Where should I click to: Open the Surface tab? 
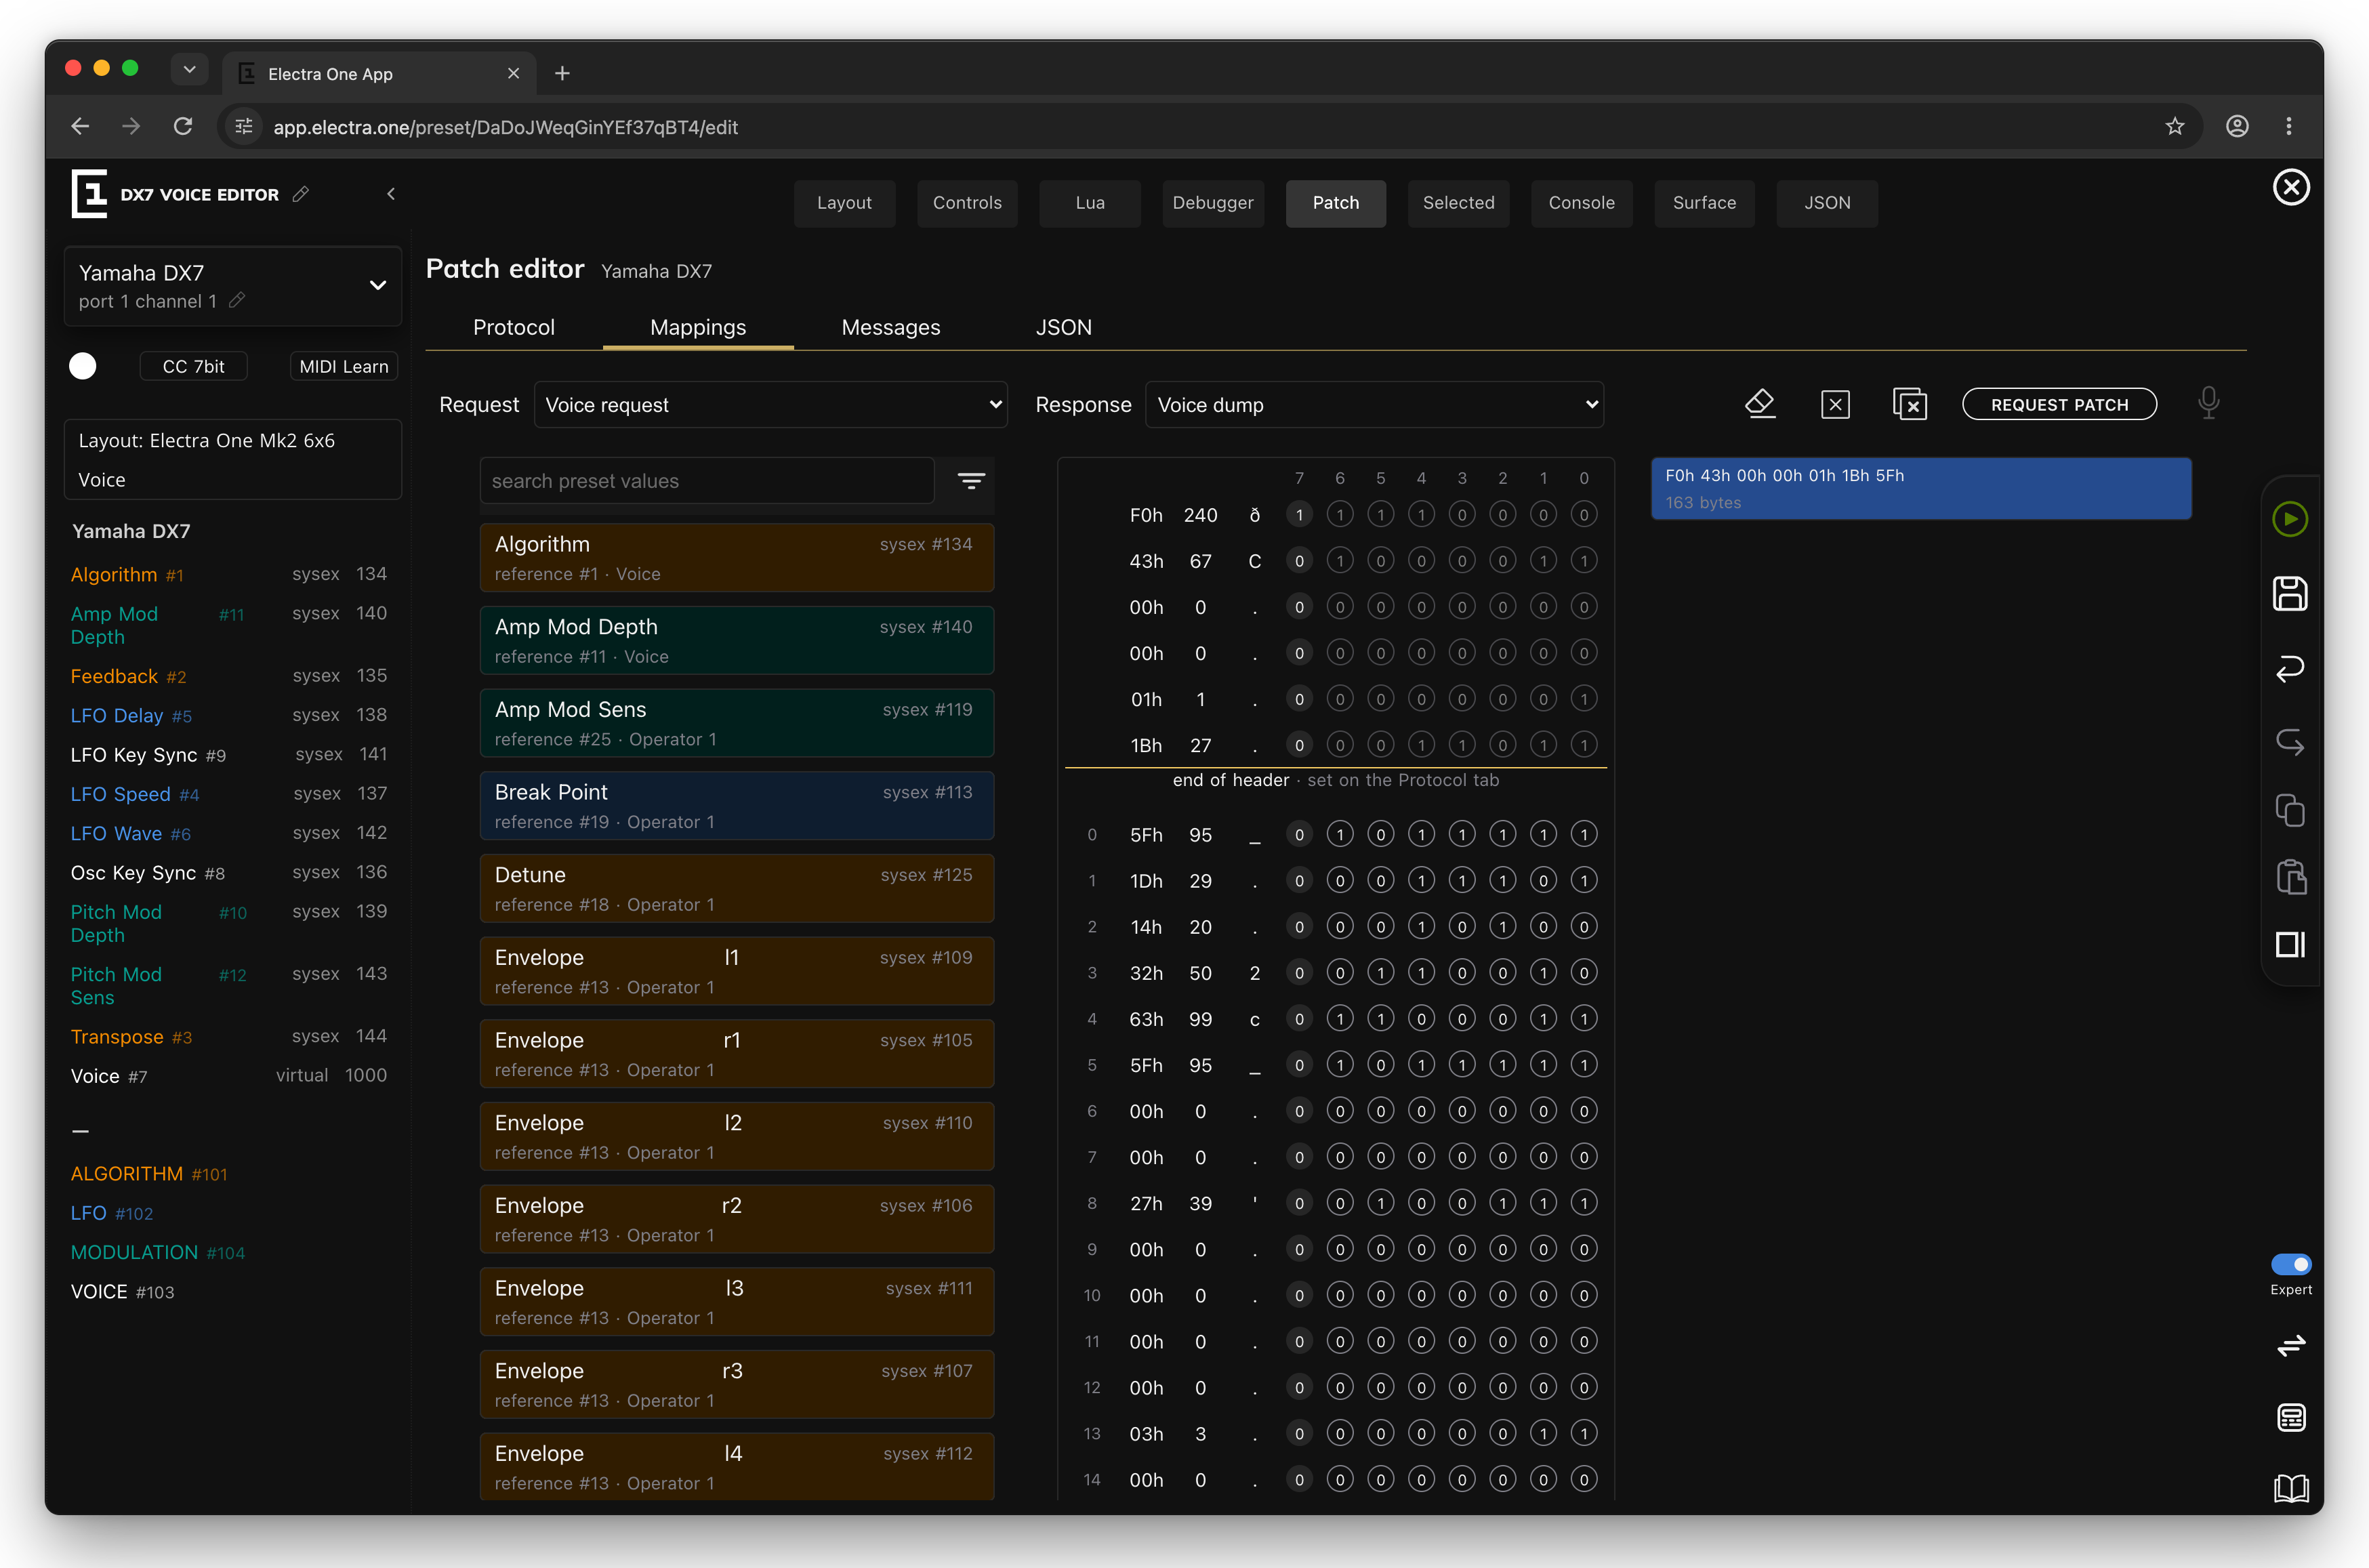click(1704, 203)
